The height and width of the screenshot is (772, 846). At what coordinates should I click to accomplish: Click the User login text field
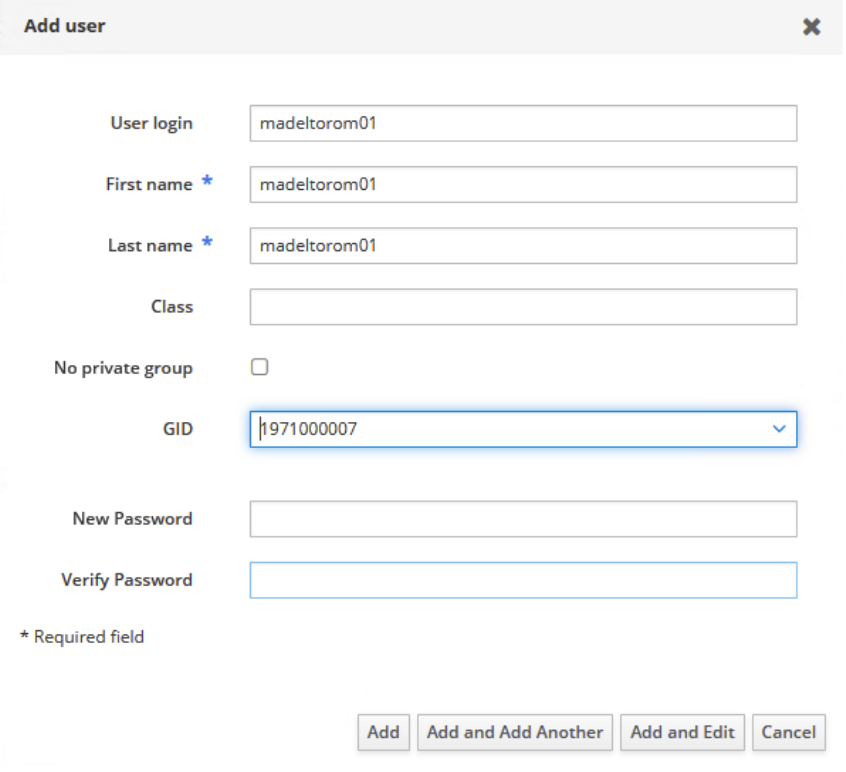[522, 124]
